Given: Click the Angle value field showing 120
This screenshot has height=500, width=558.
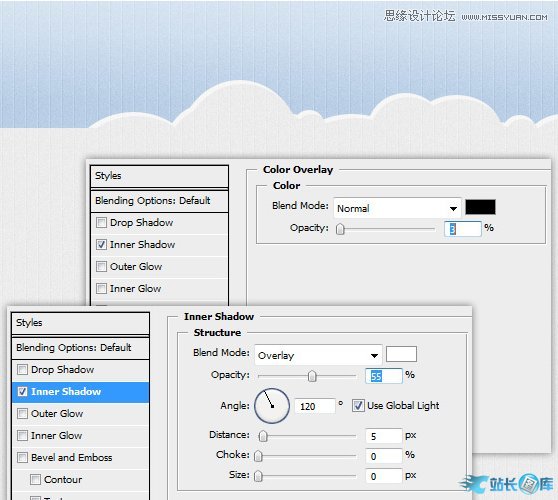Looking at the screenshot, I should [x=315, y=406].
